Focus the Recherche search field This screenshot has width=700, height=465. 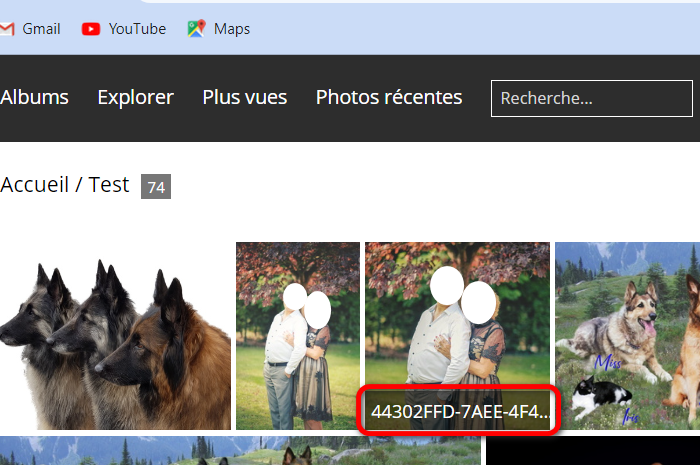(592, 98)
